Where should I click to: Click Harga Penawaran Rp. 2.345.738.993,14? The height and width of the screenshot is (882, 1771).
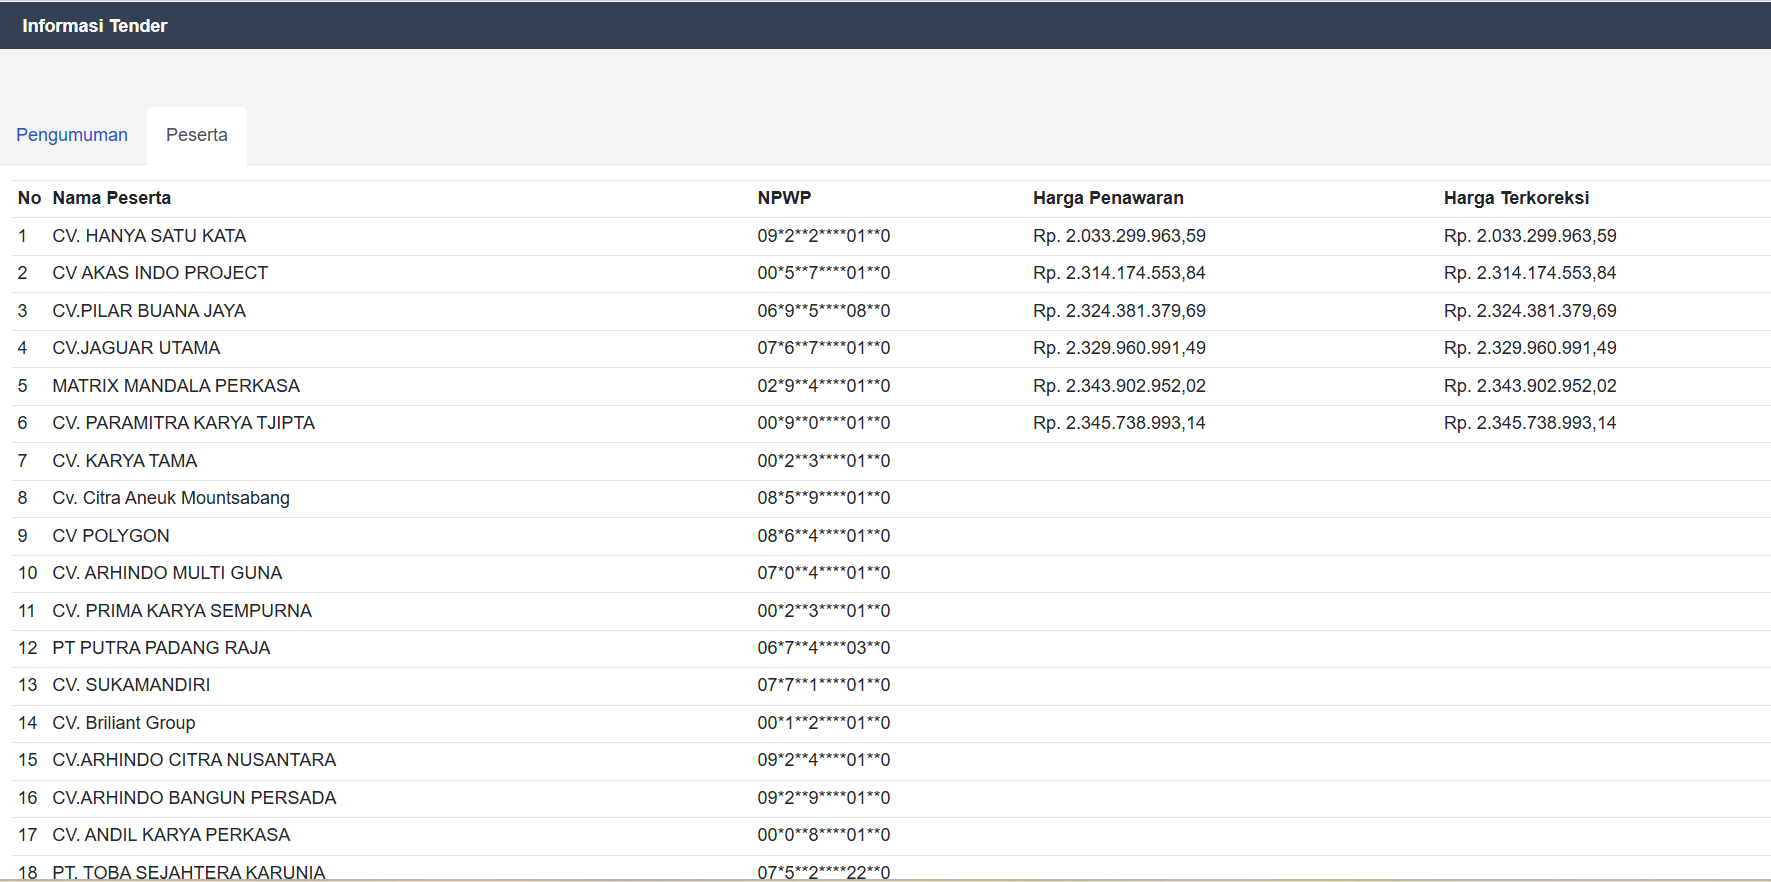pyautogui.click(x=1119, y=423)
